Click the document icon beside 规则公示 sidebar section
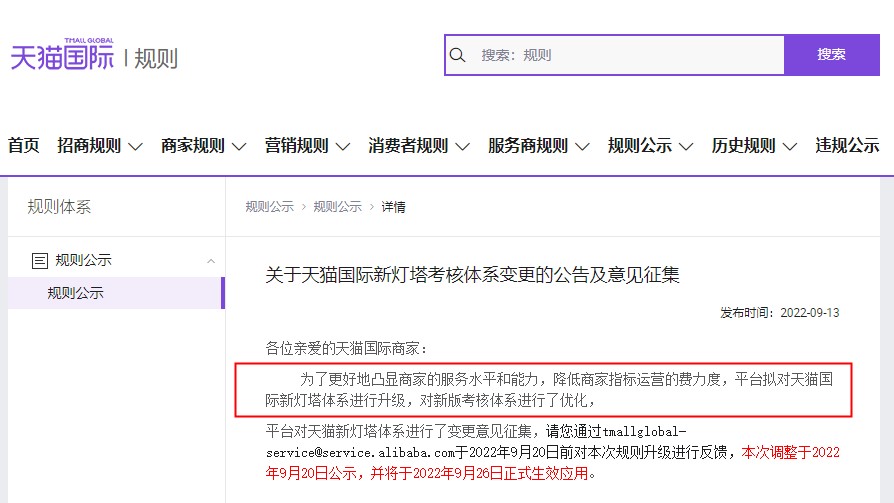The image size is (894, 503). 39,261
